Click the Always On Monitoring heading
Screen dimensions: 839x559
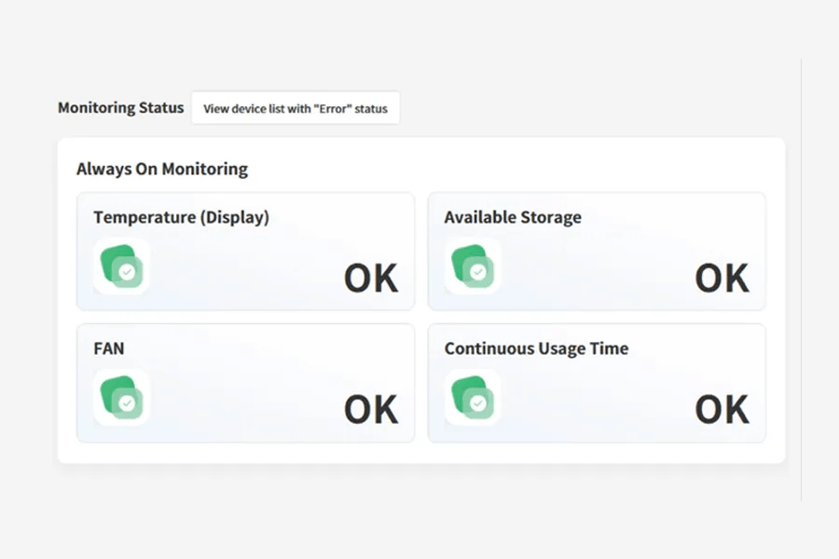tap(162, 169)
